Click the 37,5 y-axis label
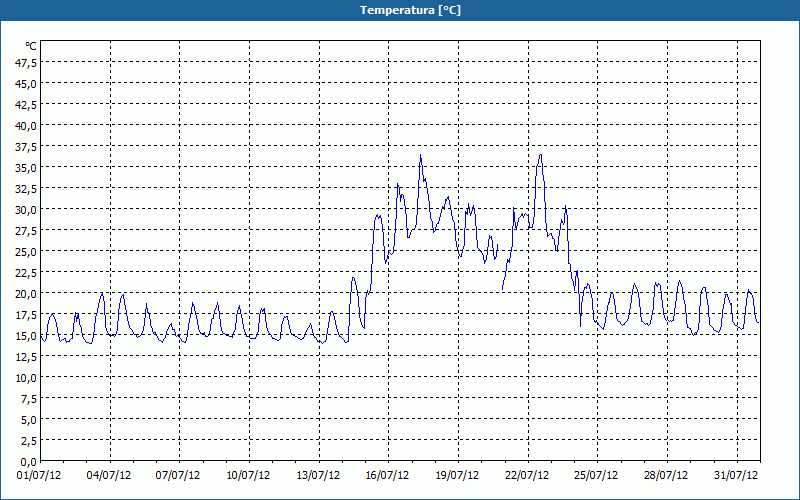The image size is (800, 500). coord(26,147)
